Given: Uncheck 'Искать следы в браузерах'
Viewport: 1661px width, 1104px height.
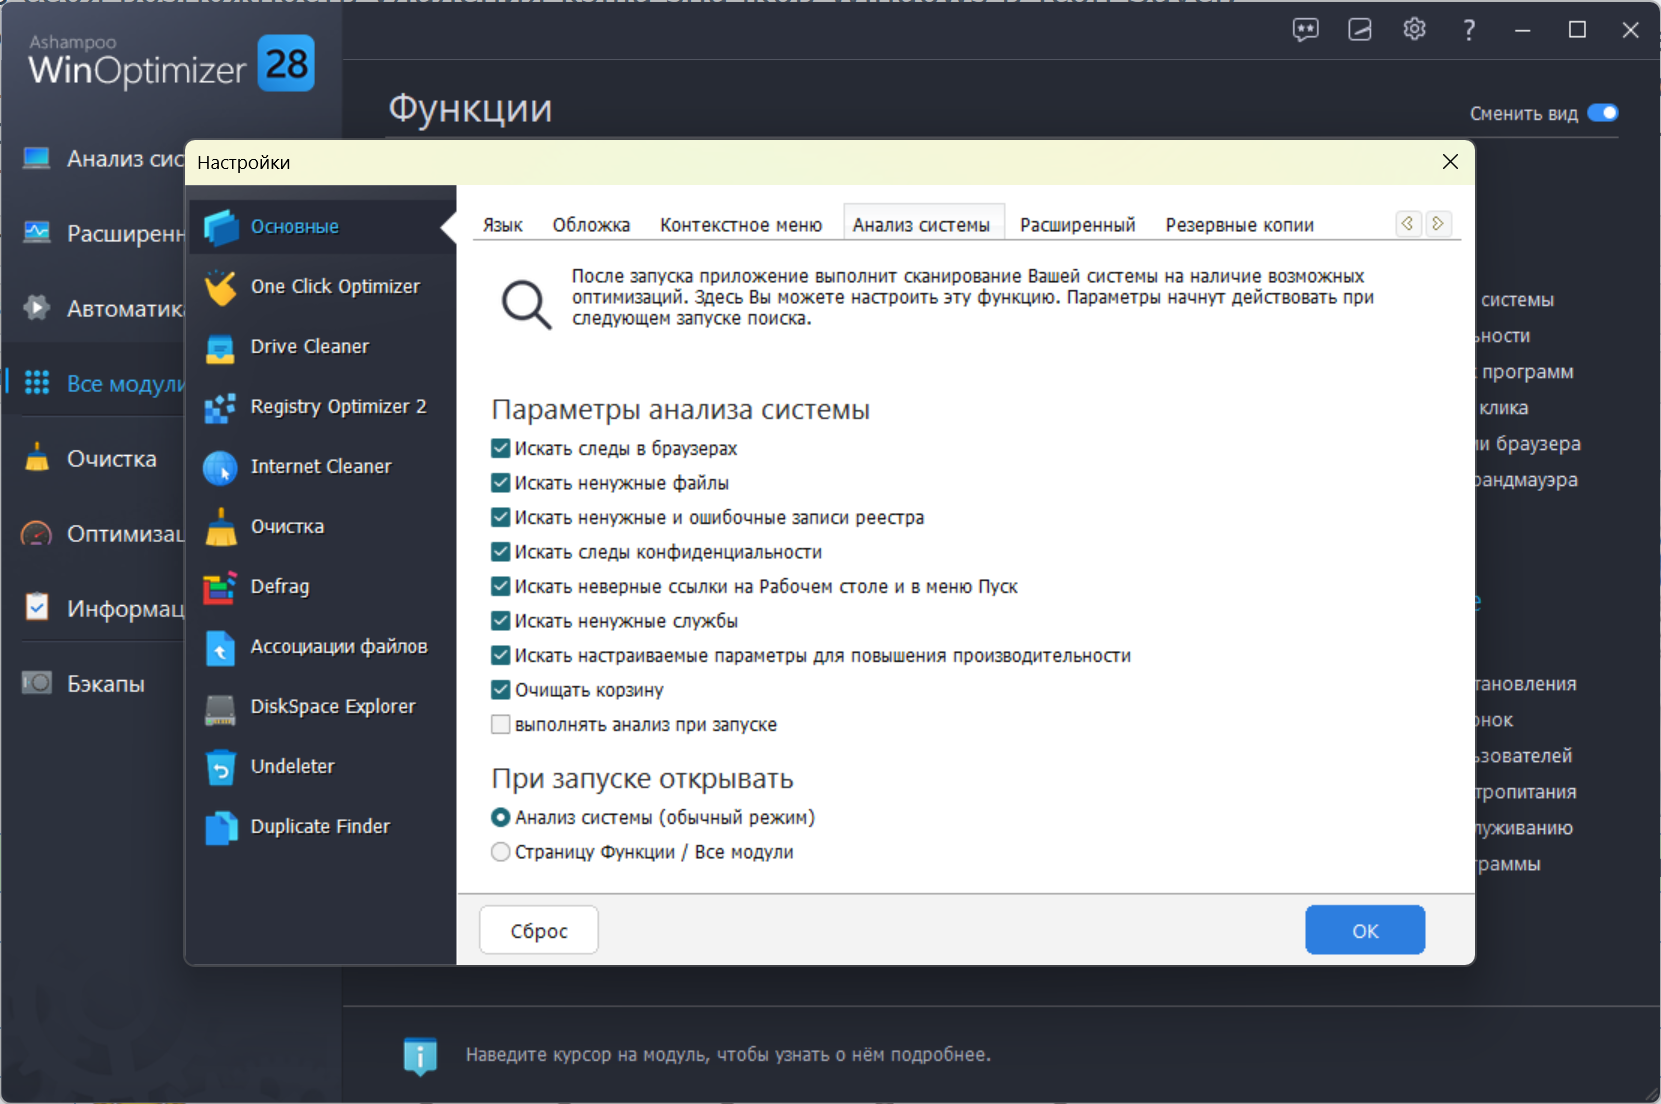Looking at the screenshot, I should pyautogui.click(x=501, y=449).
